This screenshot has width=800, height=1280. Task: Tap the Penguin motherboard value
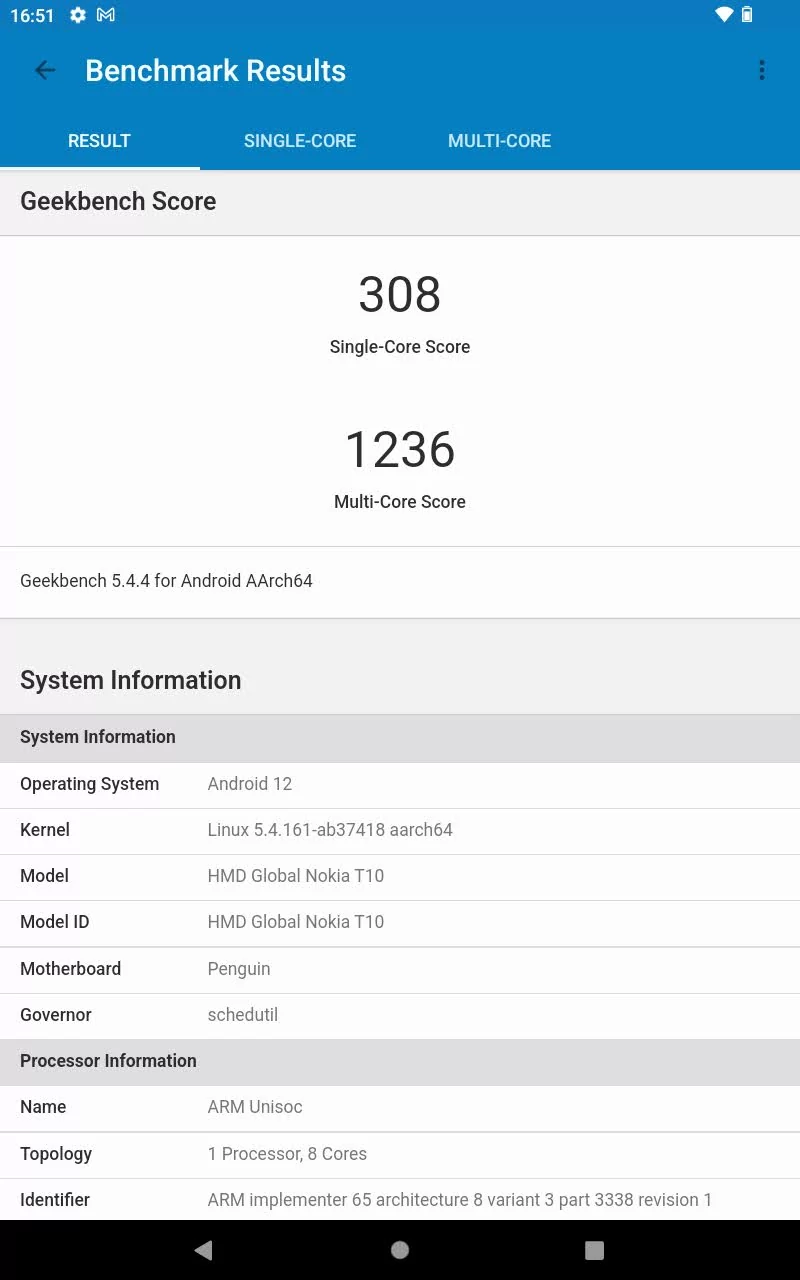[x=239, y=969]
